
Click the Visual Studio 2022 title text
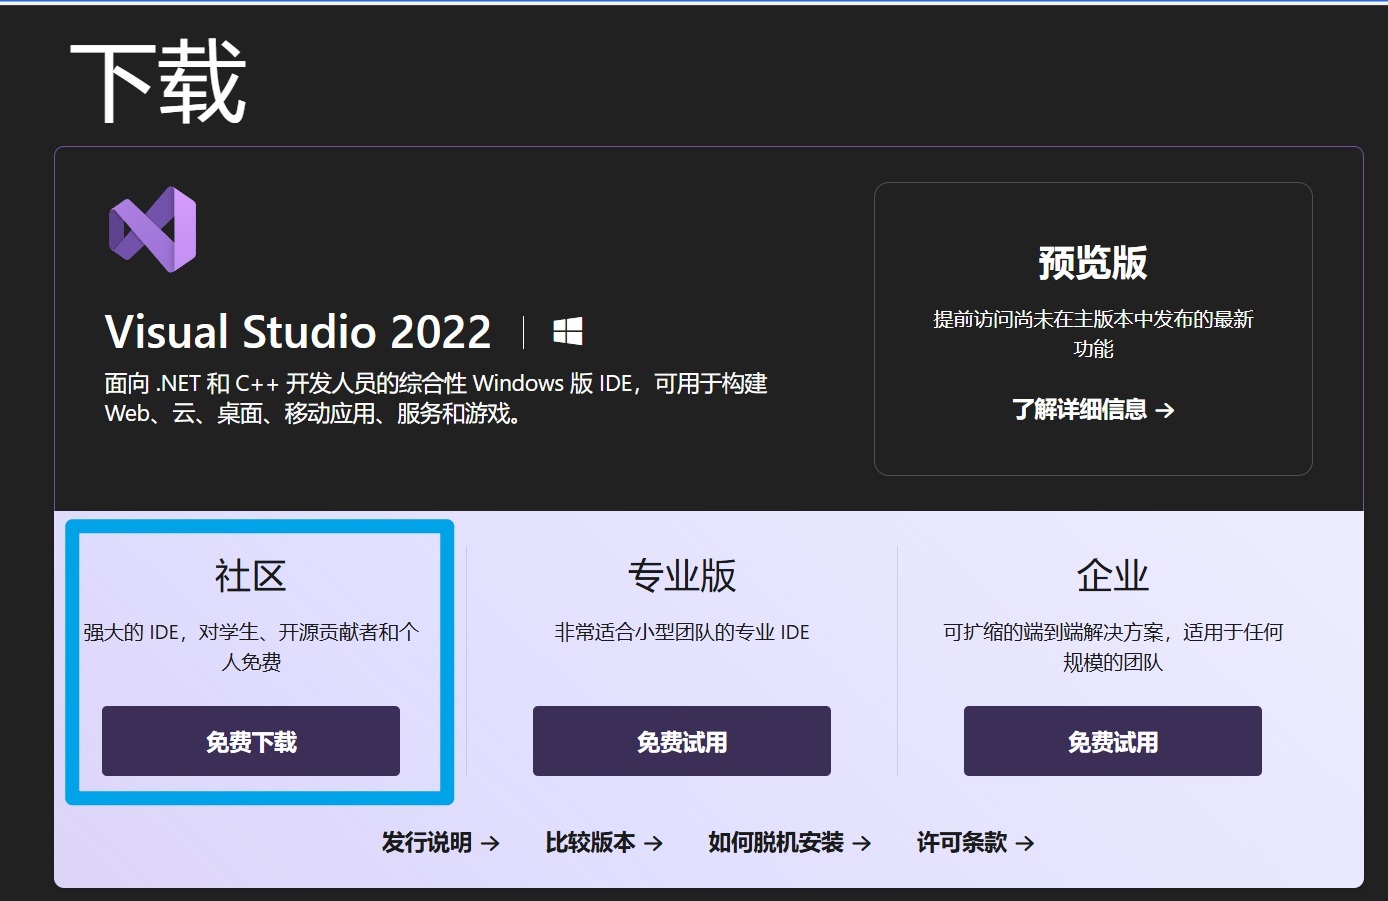(298, 332)
